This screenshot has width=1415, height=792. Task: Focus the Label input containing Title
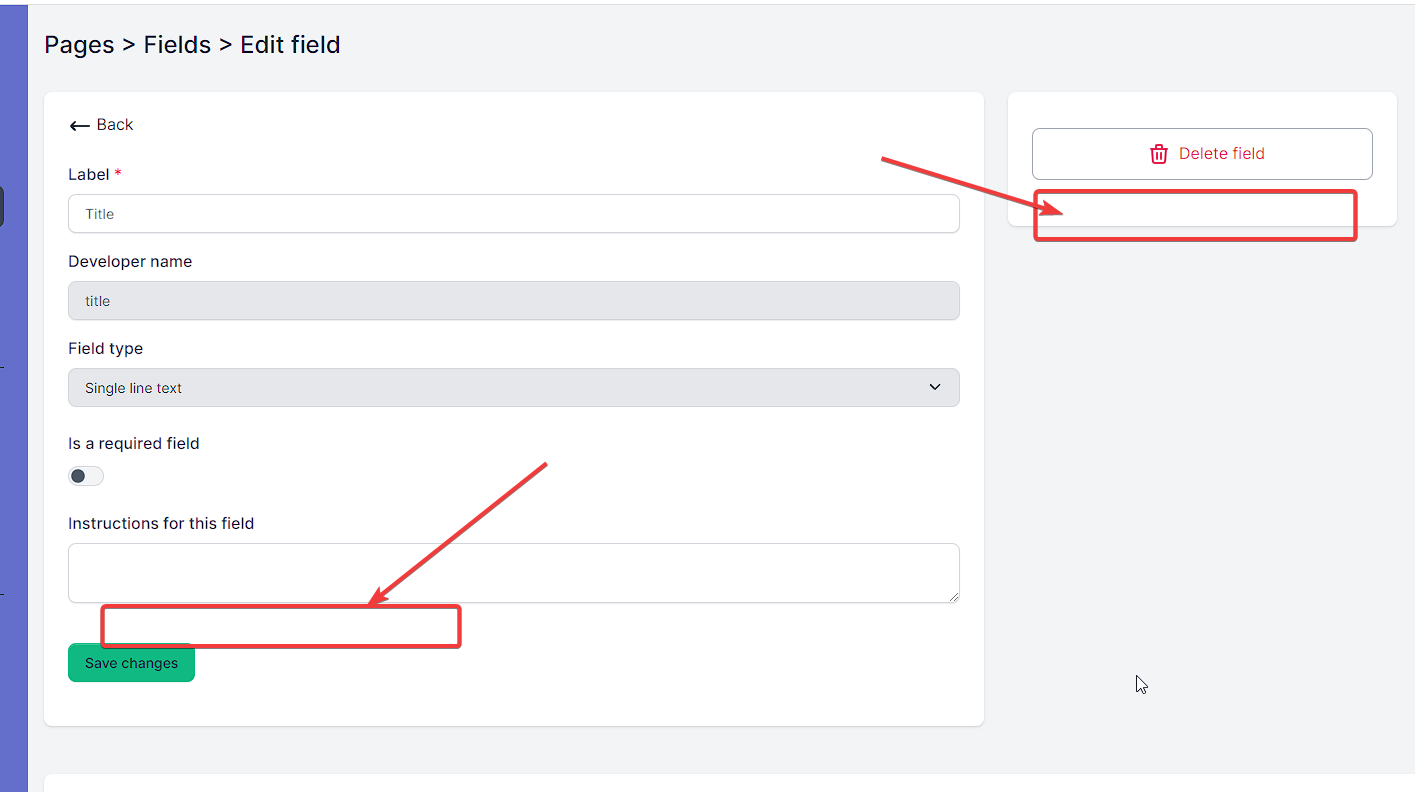click(x=514, y=214)
